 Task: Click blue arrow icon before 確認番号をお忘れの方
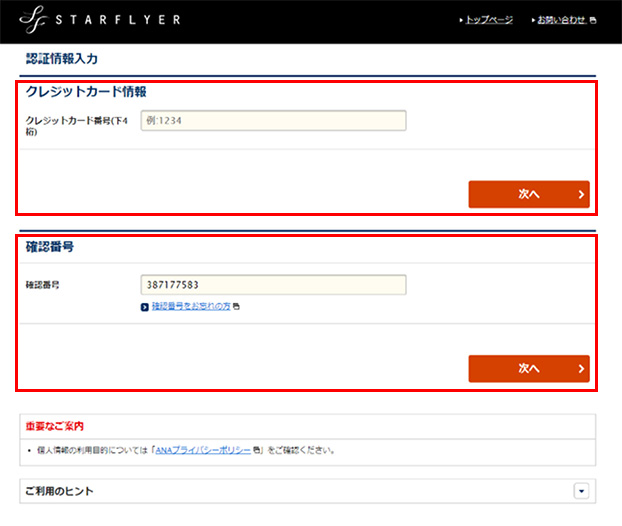tap(146, 307)
